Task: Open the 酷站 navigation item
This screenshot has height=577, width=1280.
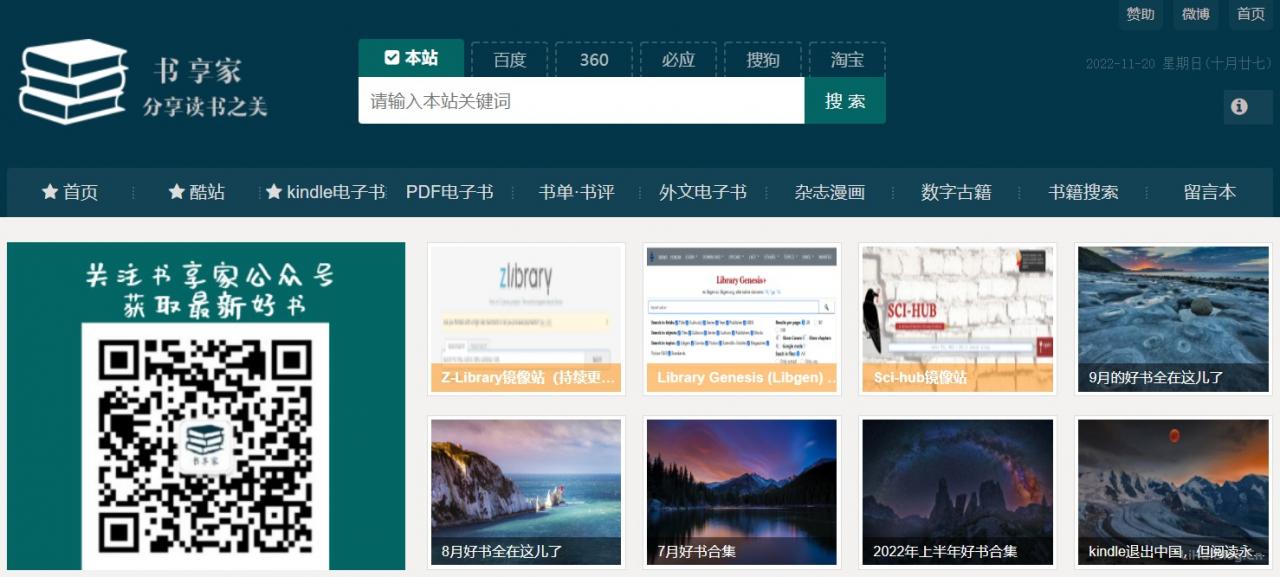Action: click(x=196, y=192)
